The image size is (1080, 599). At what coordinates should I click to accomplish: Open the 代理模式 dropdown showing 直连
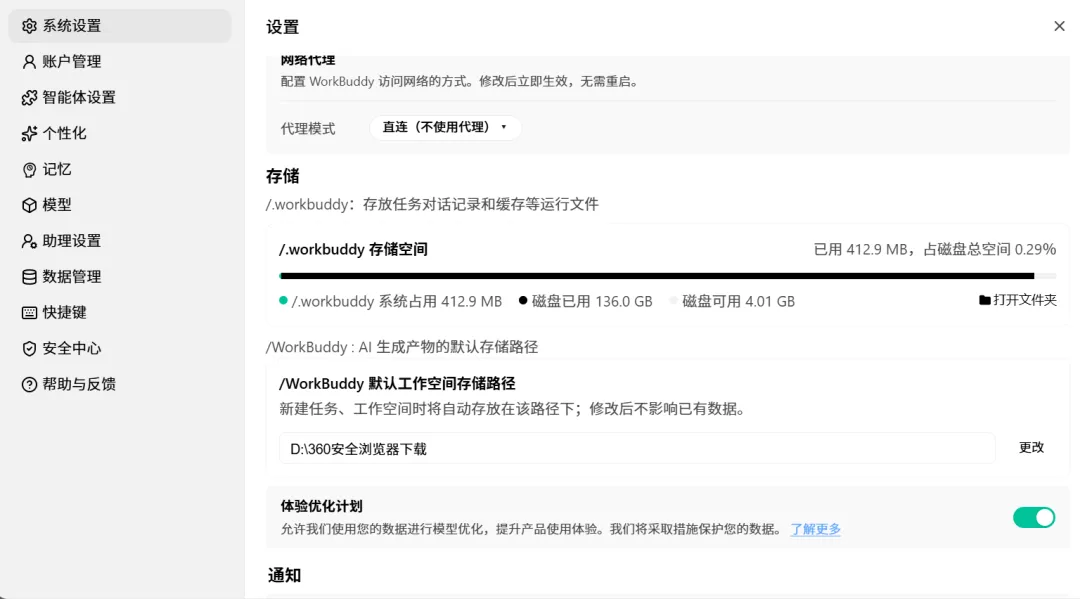point(445,127)
